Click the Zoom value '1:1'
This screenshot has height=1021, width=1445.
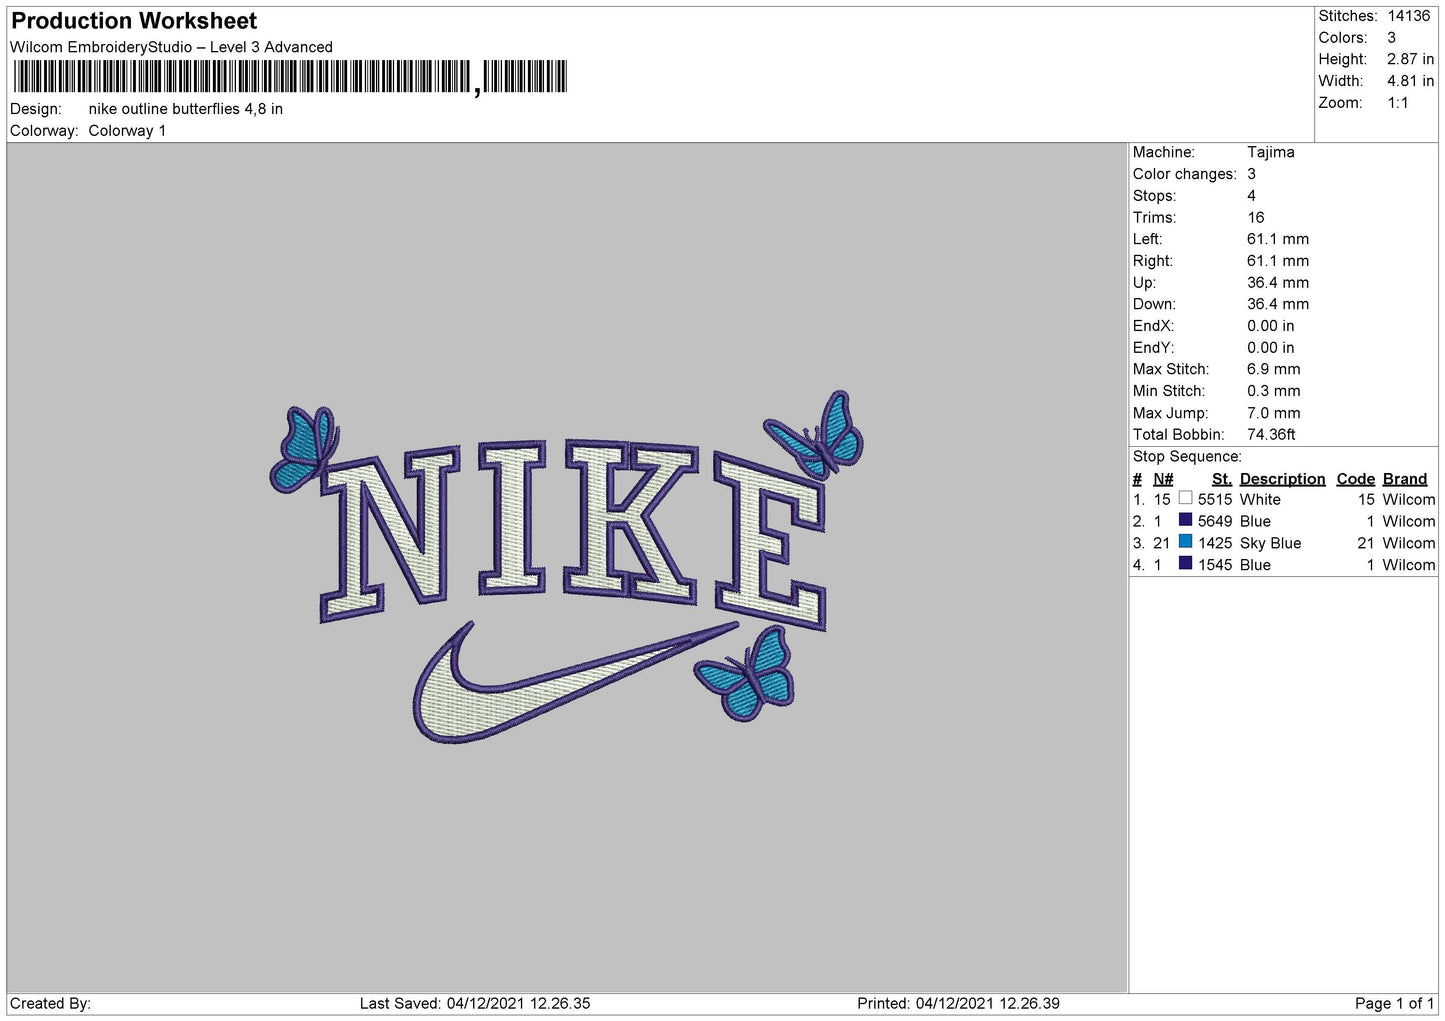[x=1398, y=103]
